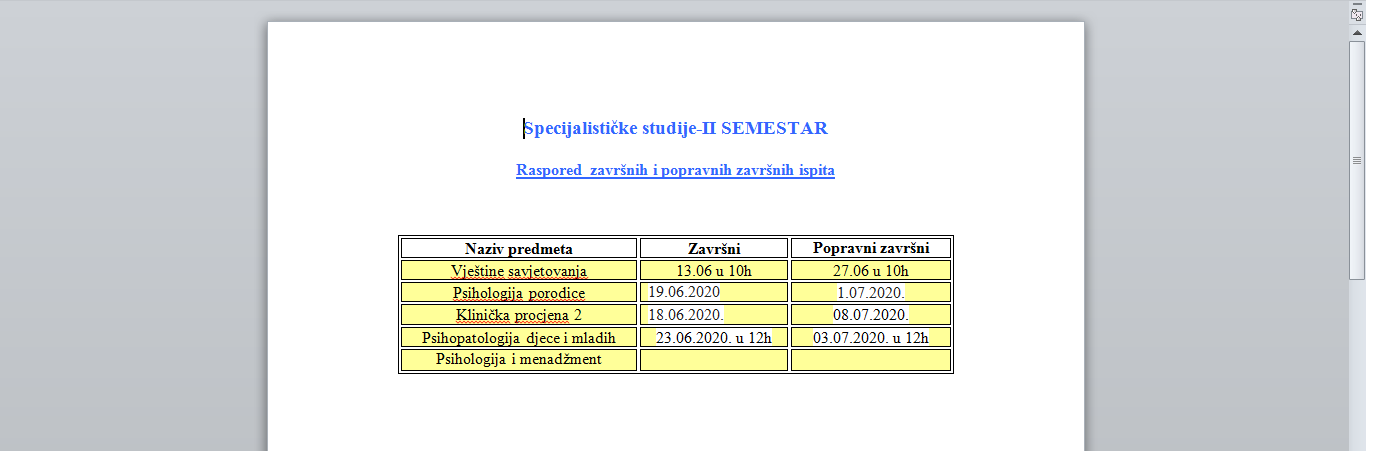This screenshot has height=451, width=1388.
Task: Click the '23.06.2020. u 12h' cell
Action: coord(714,337)
